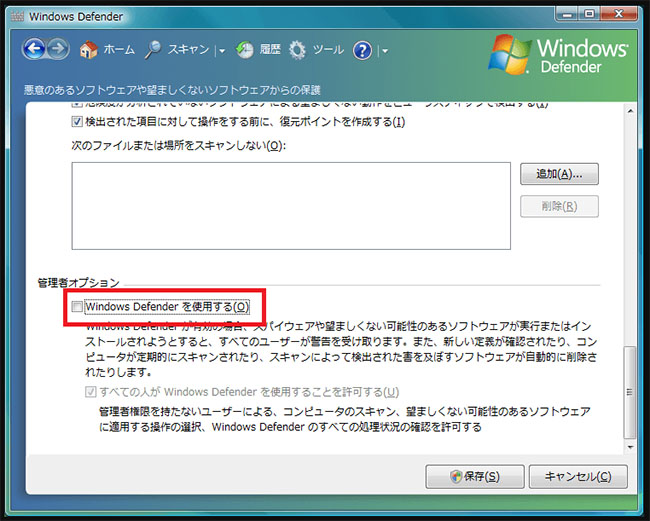Click the 追加(A)... button

point(559,174)
